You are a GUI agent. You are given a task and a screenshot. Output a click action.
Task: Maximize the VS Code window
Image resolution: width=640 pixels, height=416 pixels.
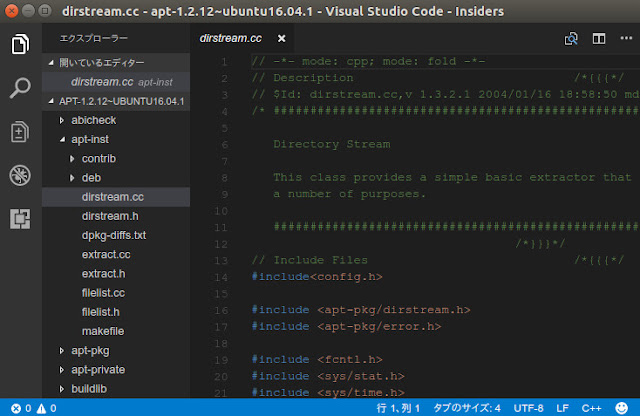45,11
